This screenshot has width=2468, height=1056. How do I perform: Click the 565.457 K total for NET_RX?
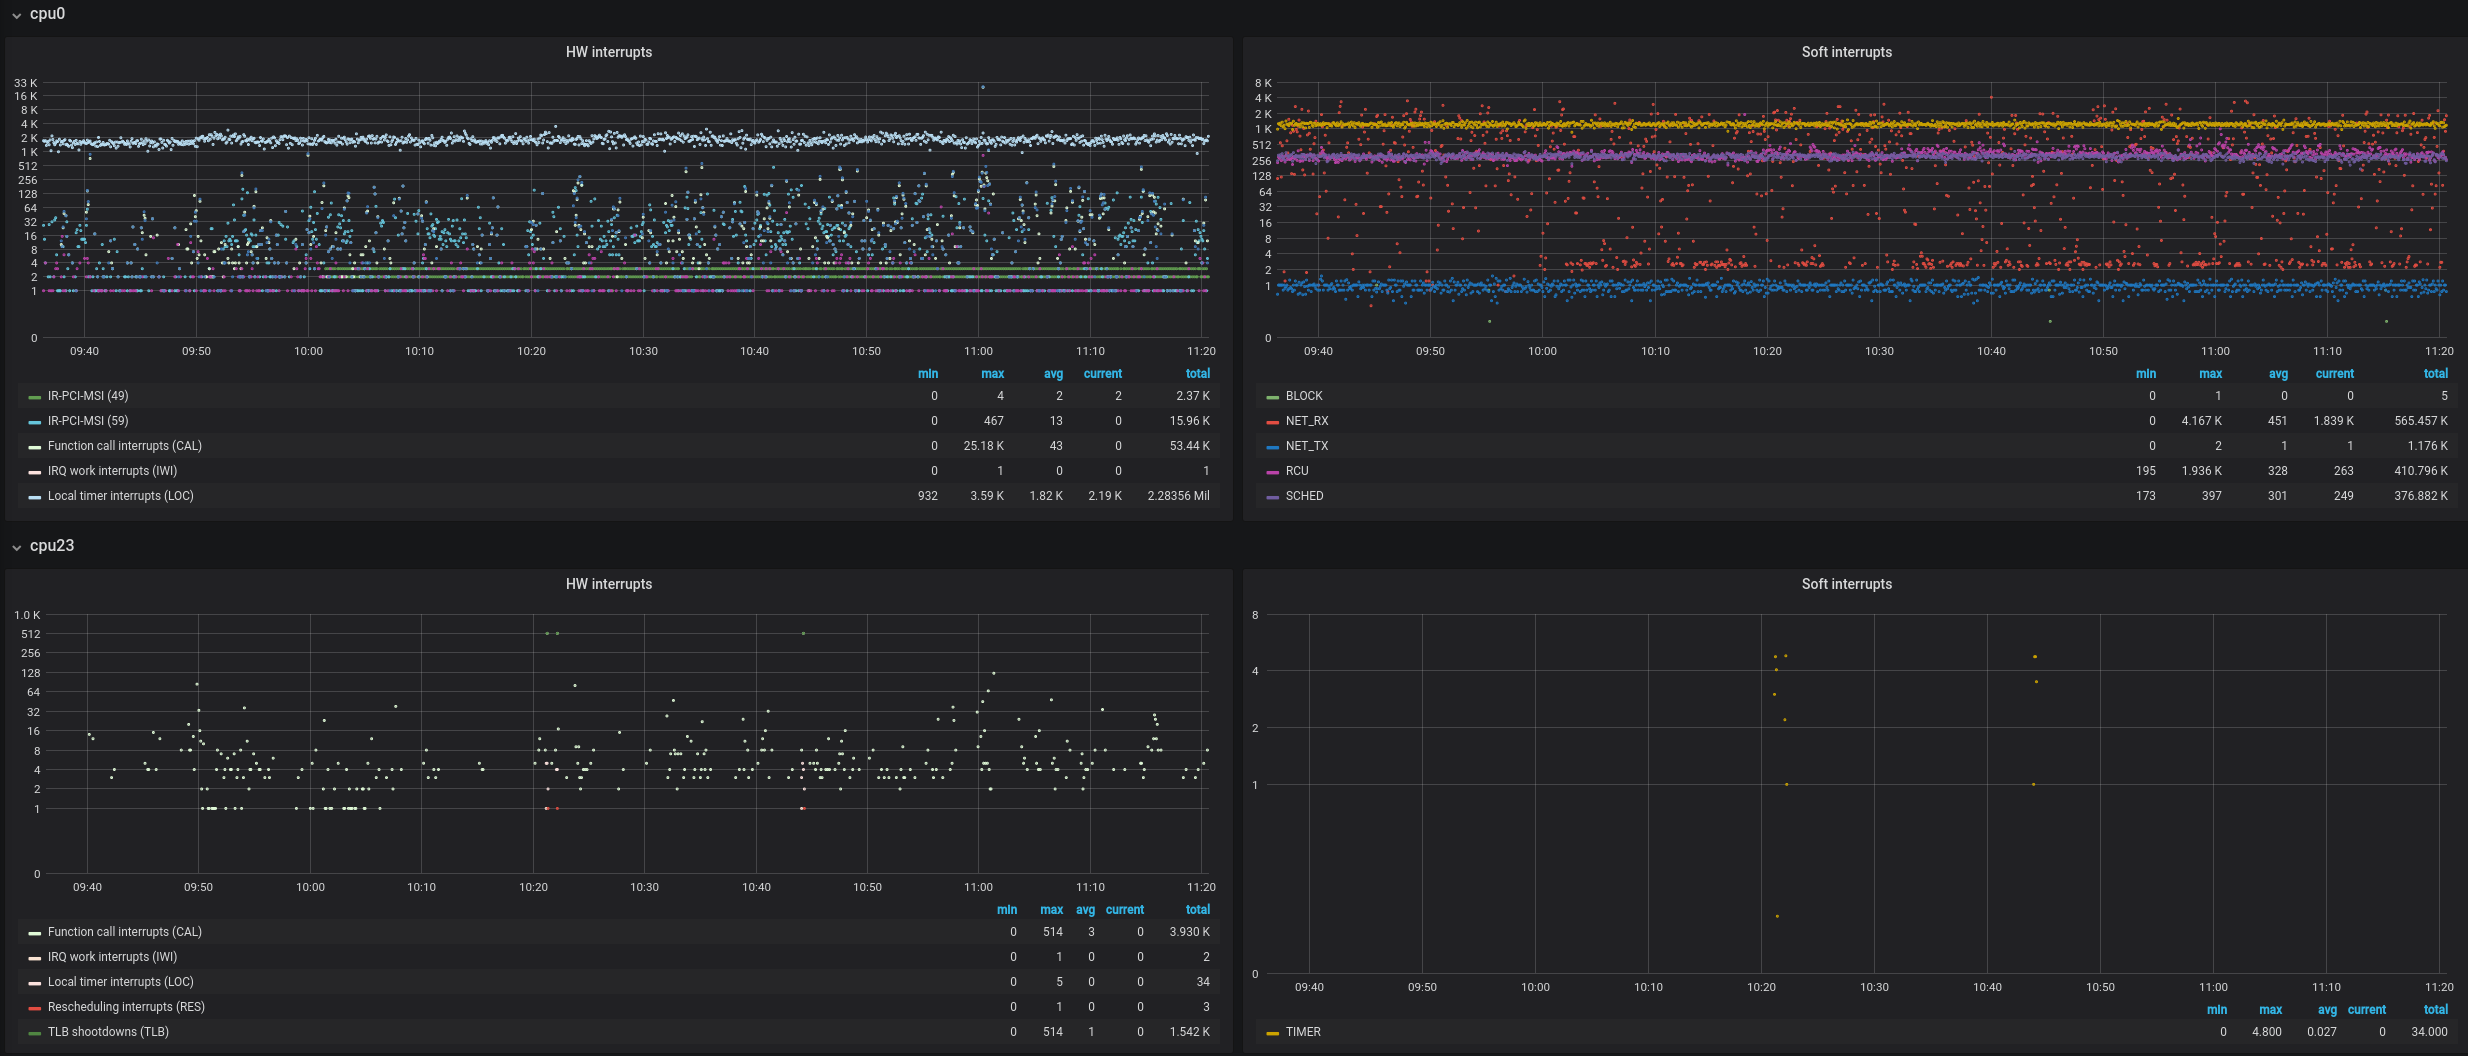(2421, 421)
